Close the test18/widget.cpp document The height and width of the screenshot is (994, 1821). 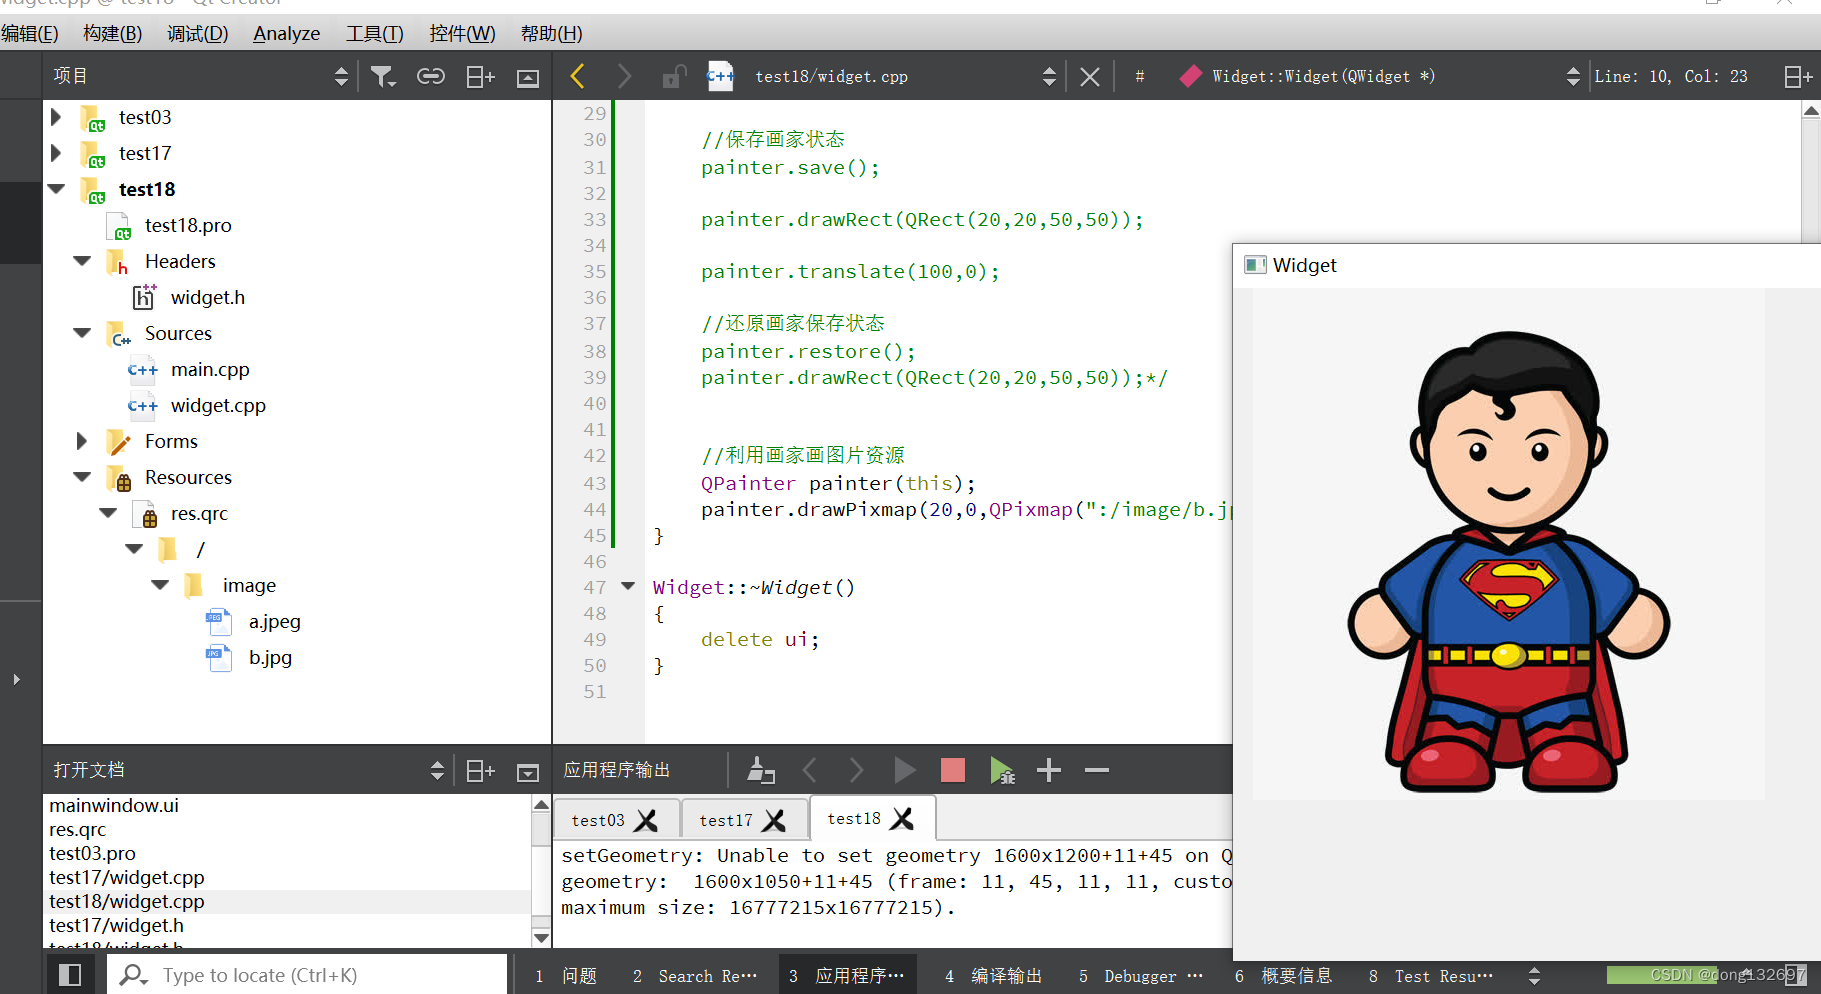[x=1090, y=77]
